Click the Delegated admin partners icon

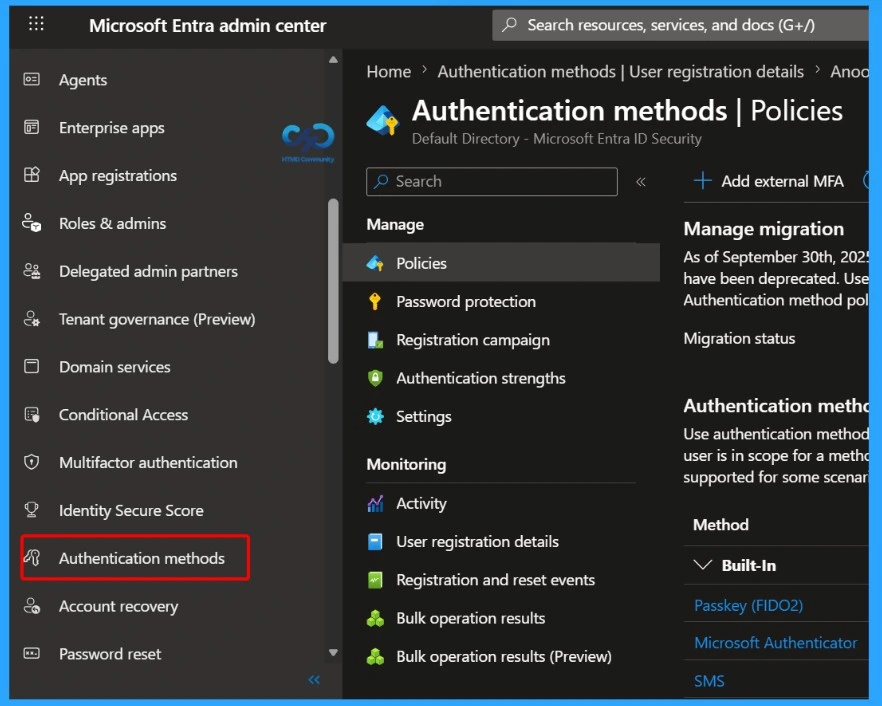point(32,271)
